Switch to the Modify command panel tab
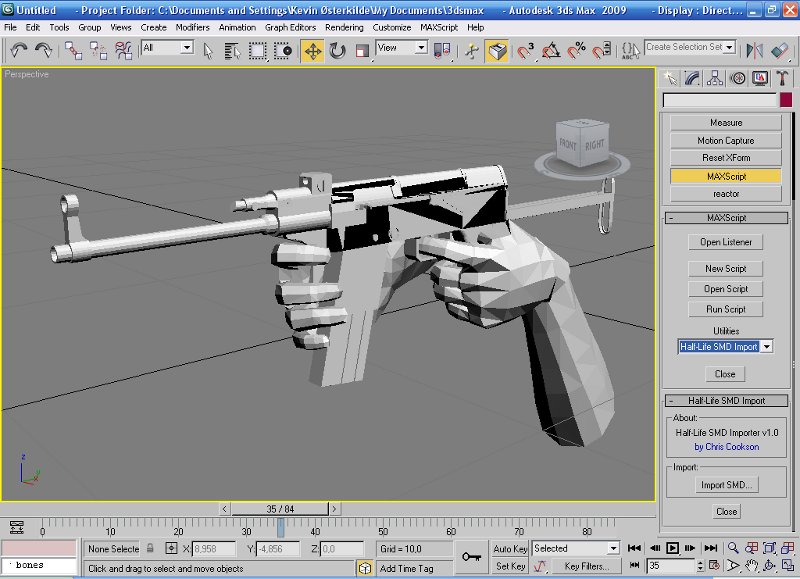Viewport: 800px width, 579px height. [x=692, y=78]
